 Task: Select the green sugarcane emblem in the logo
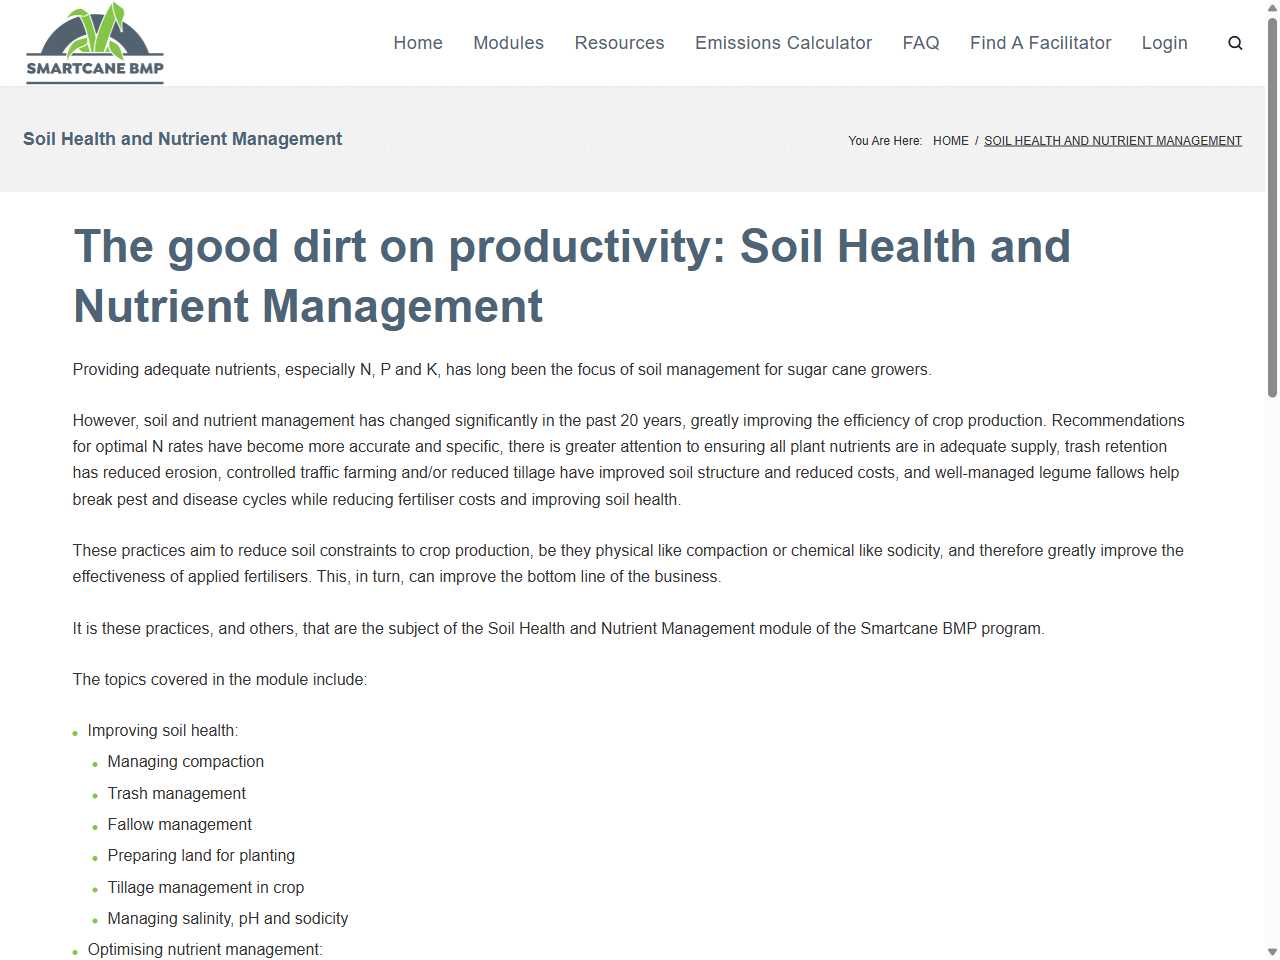[94, 30]
